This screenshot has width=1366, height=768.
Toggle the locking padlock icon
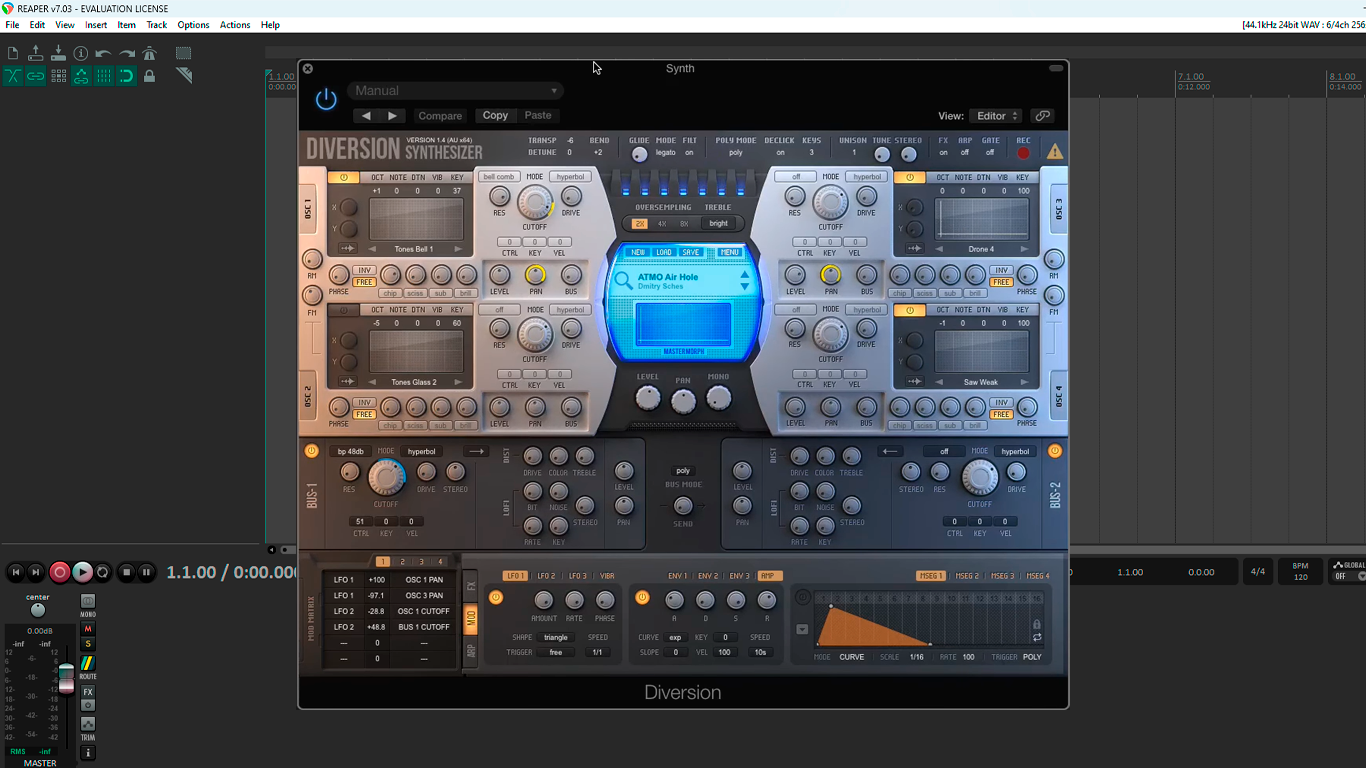coord(150,76)
